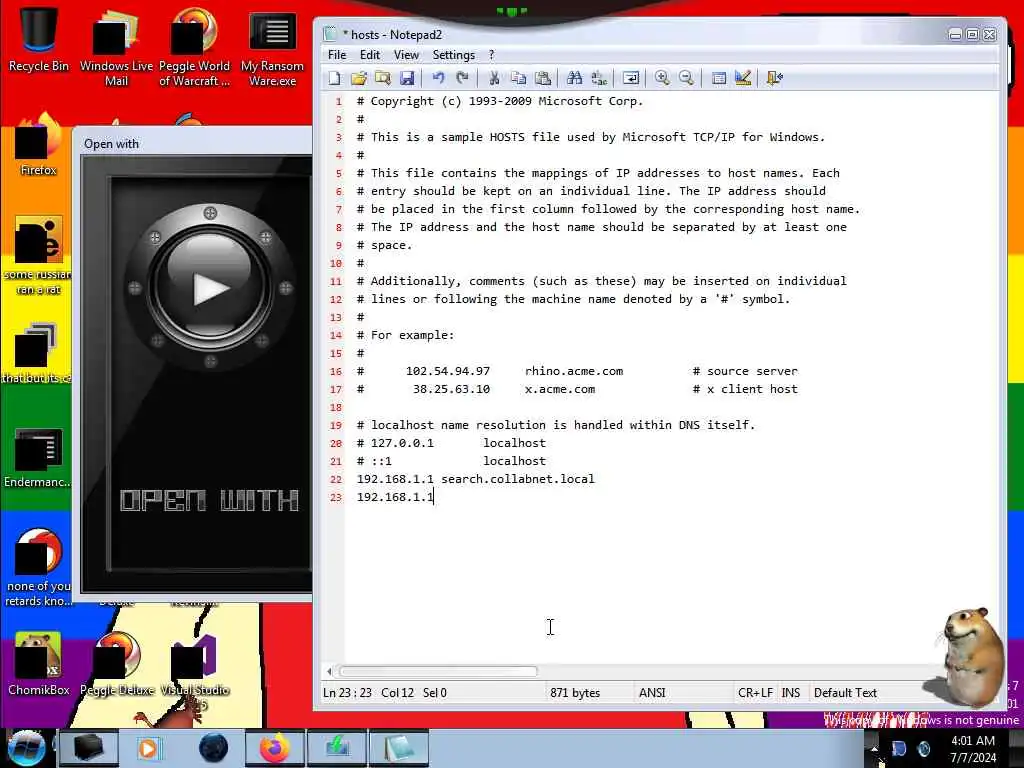This screenshot has width=1024, height=768.
Task: Open syntax scheme selection icon
Action: (718, 78)
